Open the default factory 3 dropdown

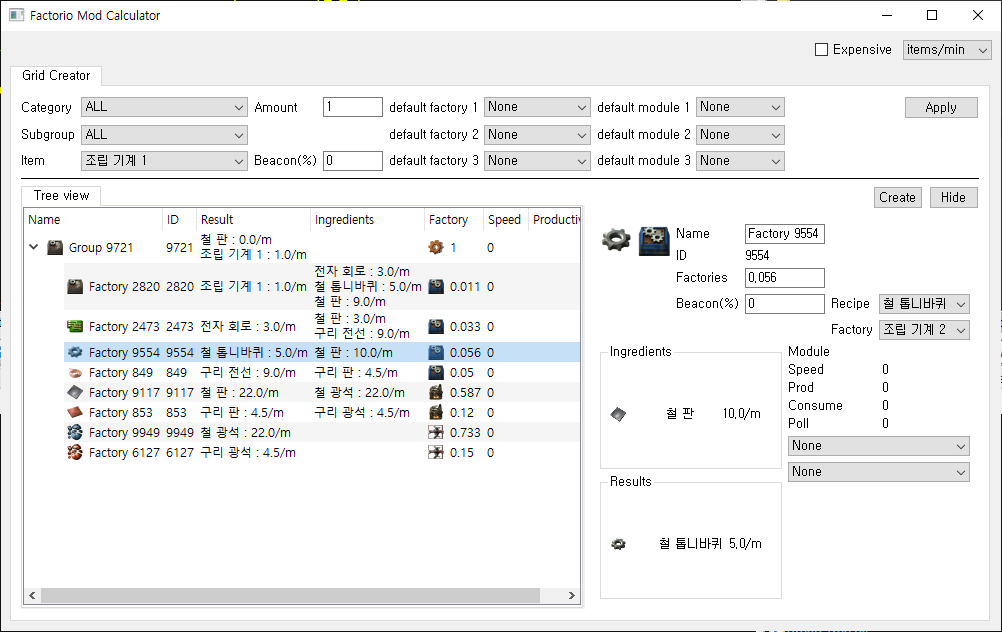537,160
